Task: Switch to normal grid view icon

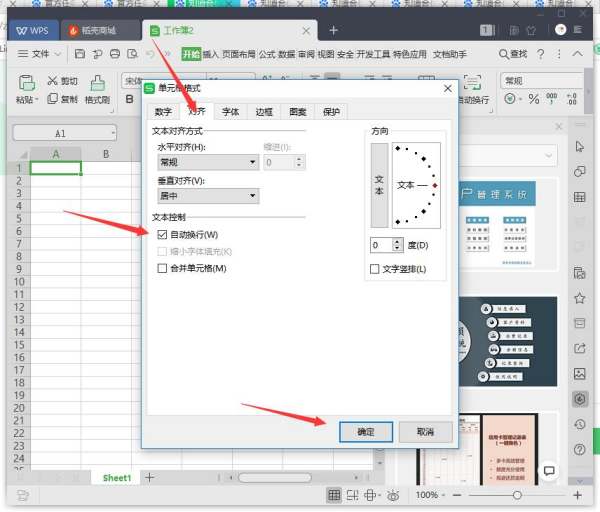Action: 334,495
